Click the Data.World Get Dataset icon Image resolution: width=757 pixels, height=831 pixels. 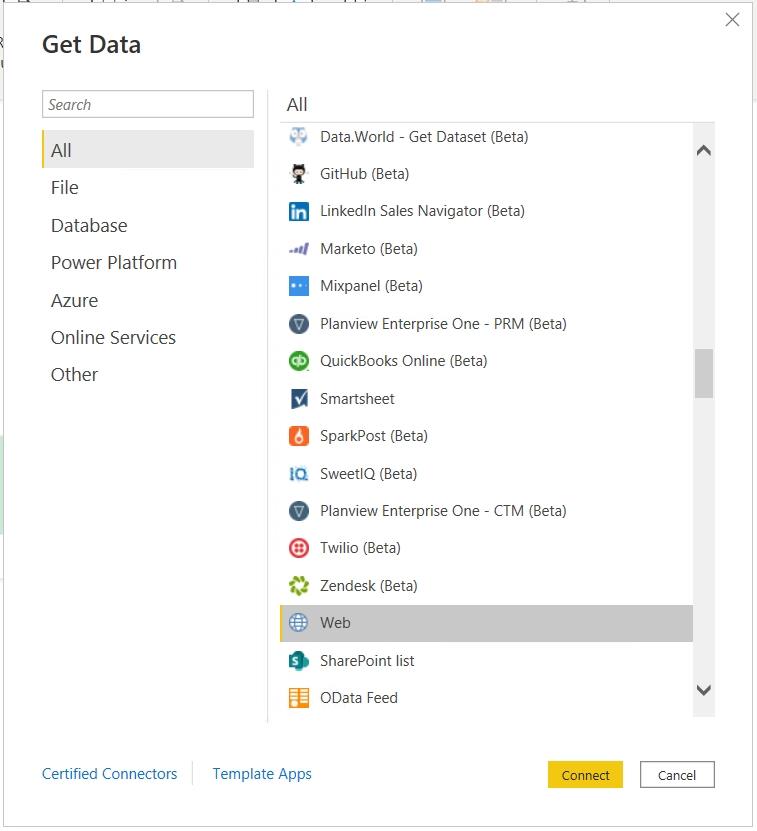(x=298, y=137)
